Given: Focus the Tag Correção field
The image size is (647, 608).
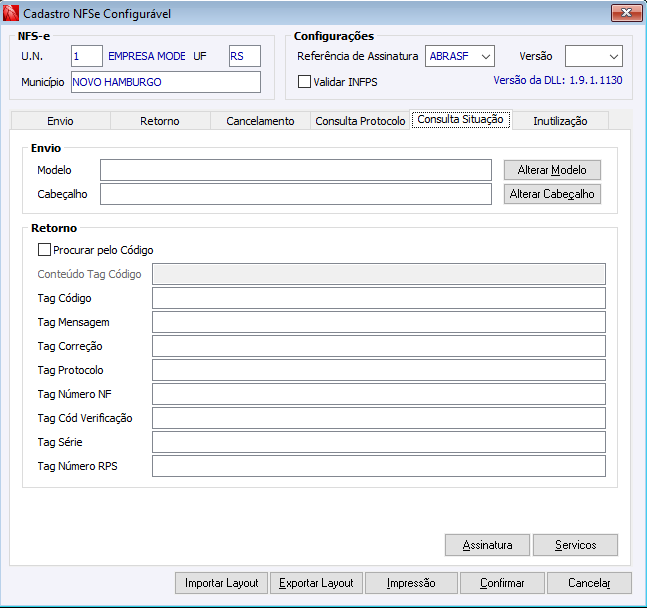Looking at the screenshot, I should click(379, 346).
